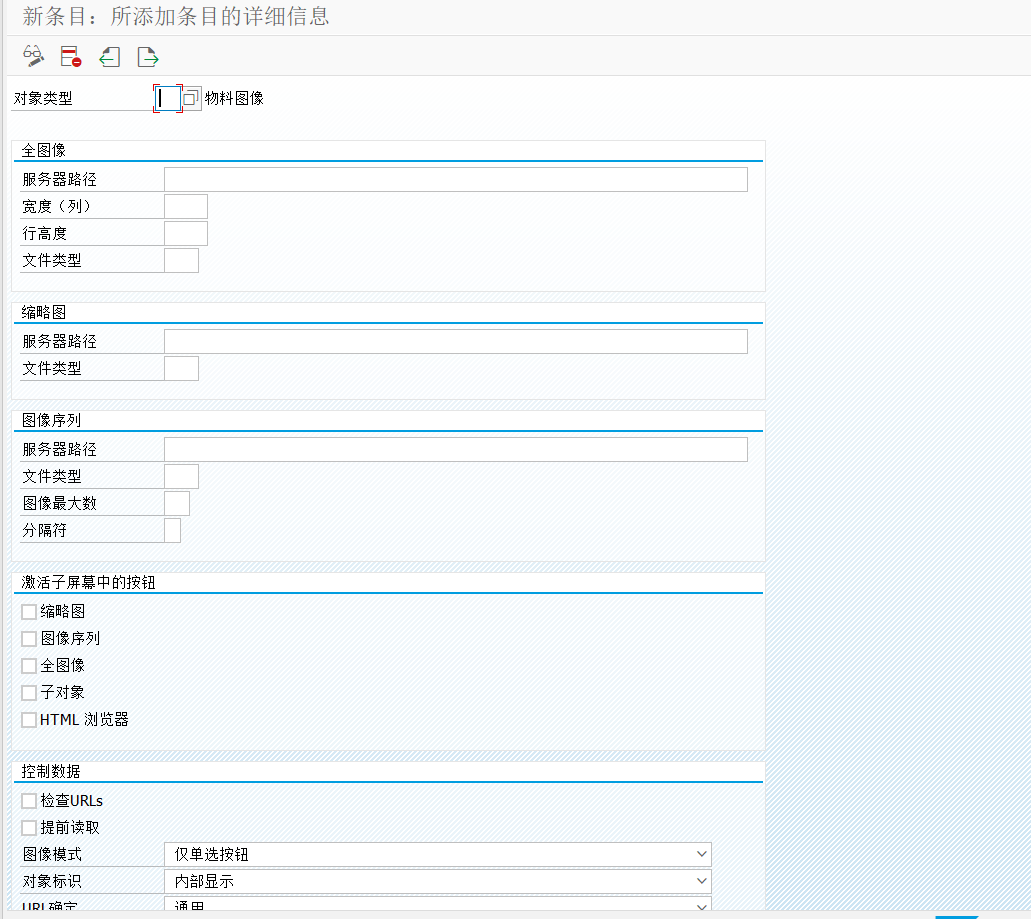
Task: Go to next entry with forward-arrow icon
Action: pyautogui.click(x=146, y=57)
